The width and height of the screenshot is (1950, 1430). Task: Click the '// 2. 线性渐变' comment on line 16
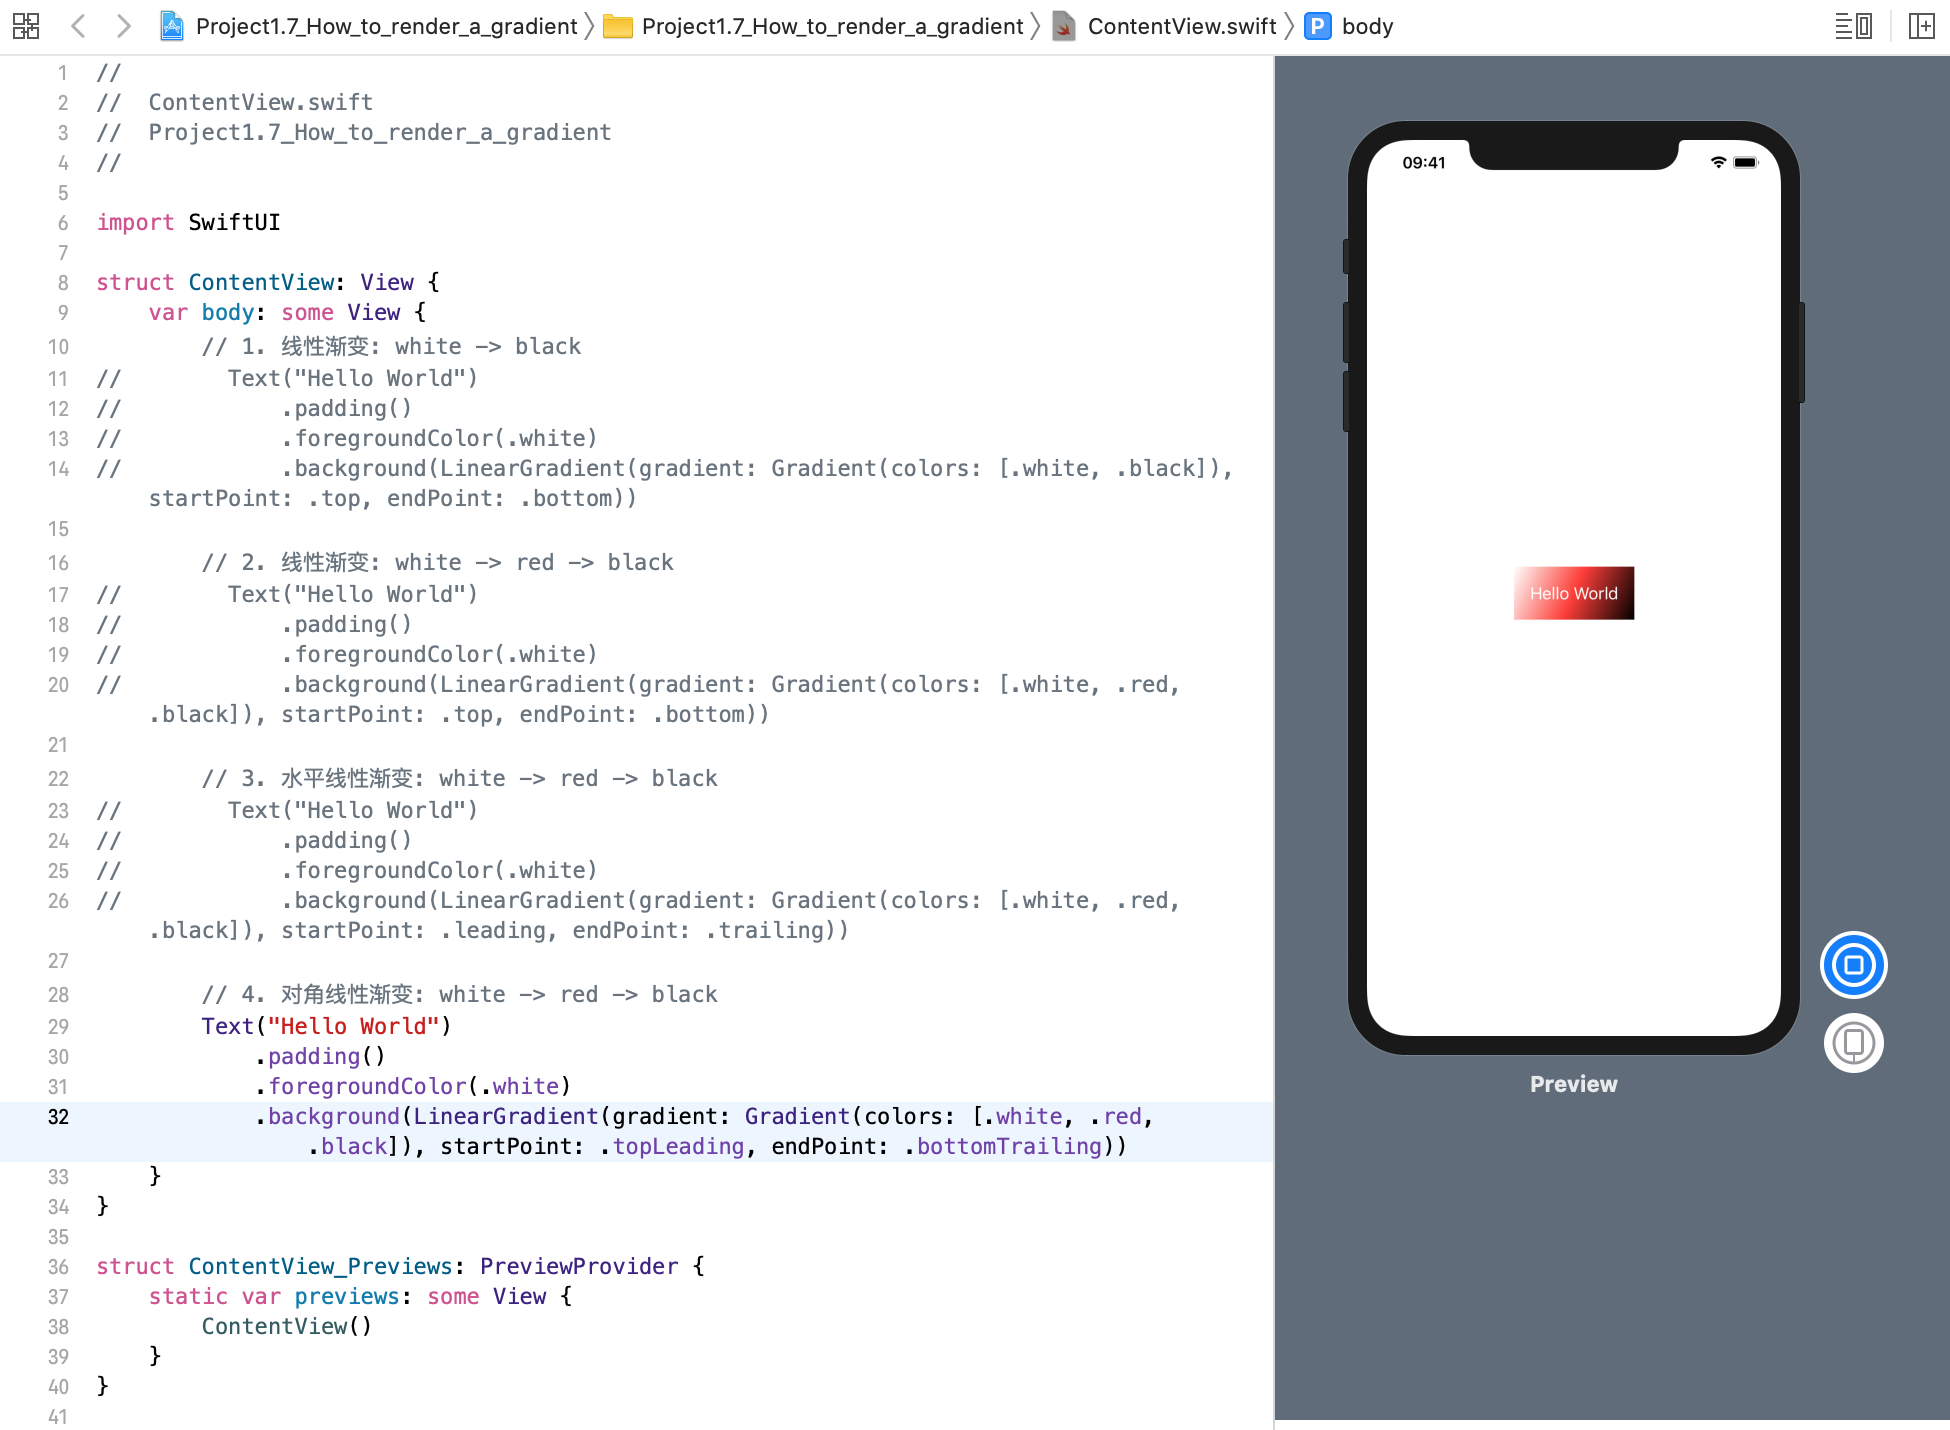[x=437, y=562]
